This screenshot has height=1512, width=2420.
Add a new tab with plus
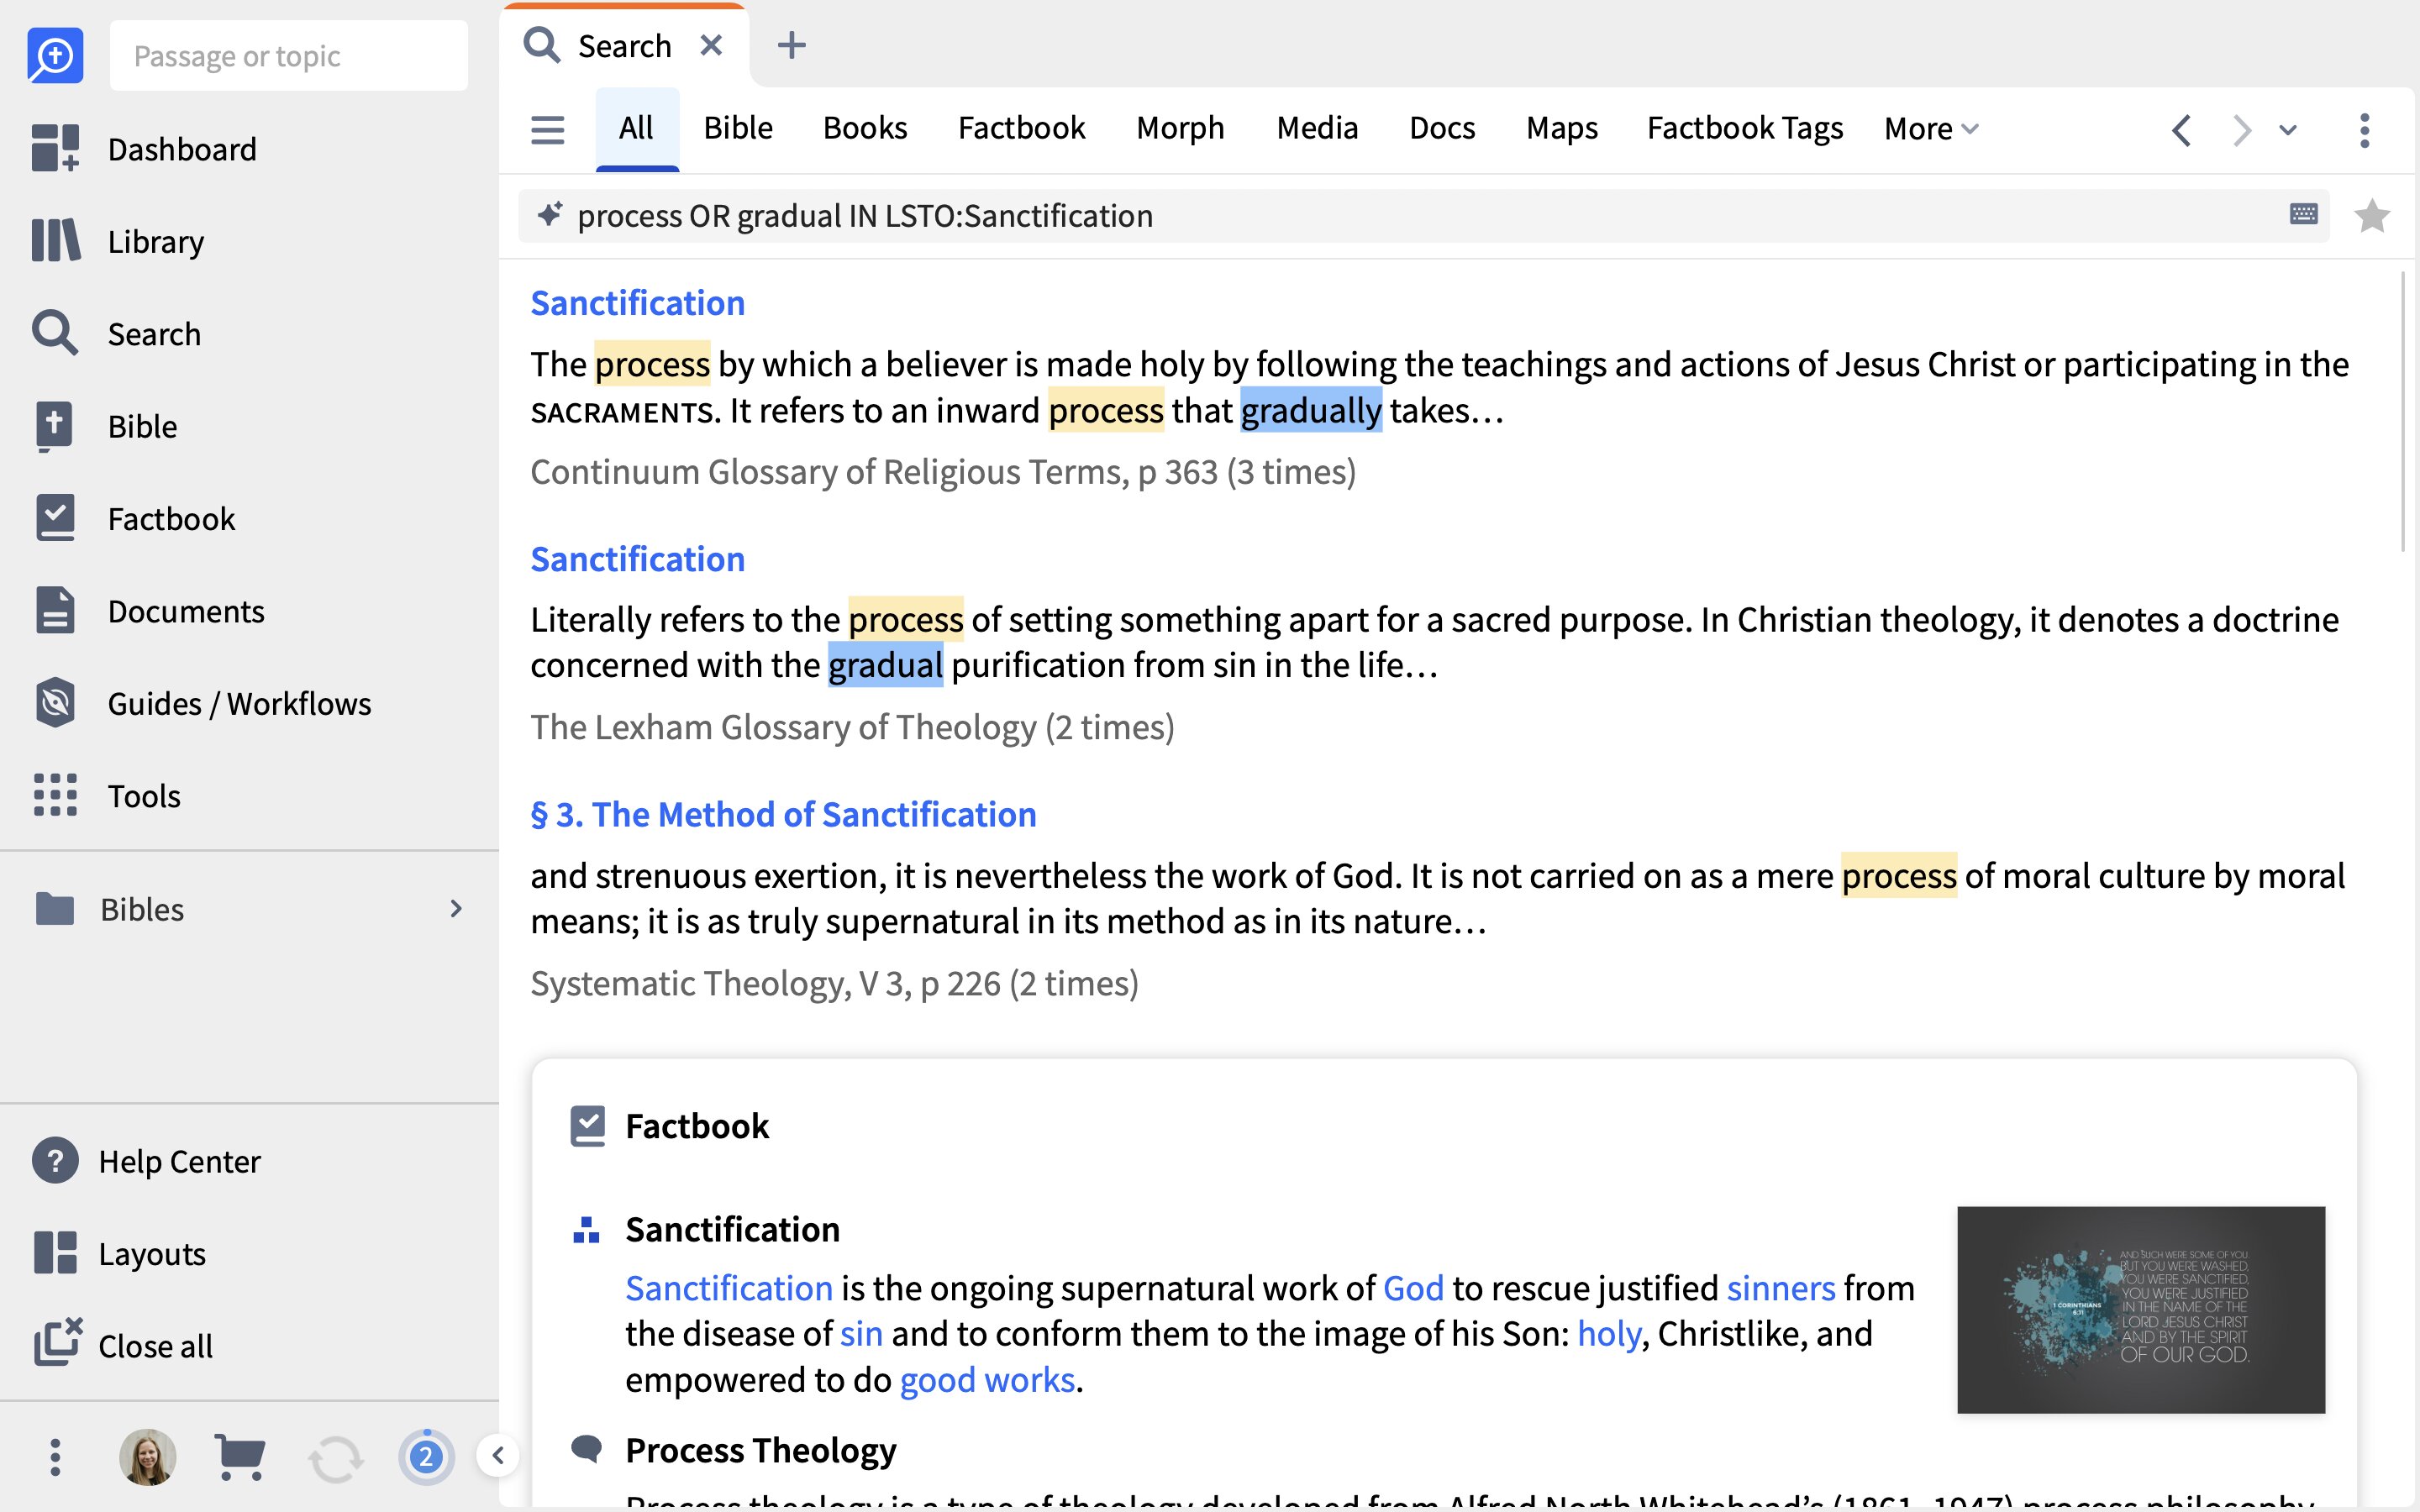[791, 45]
